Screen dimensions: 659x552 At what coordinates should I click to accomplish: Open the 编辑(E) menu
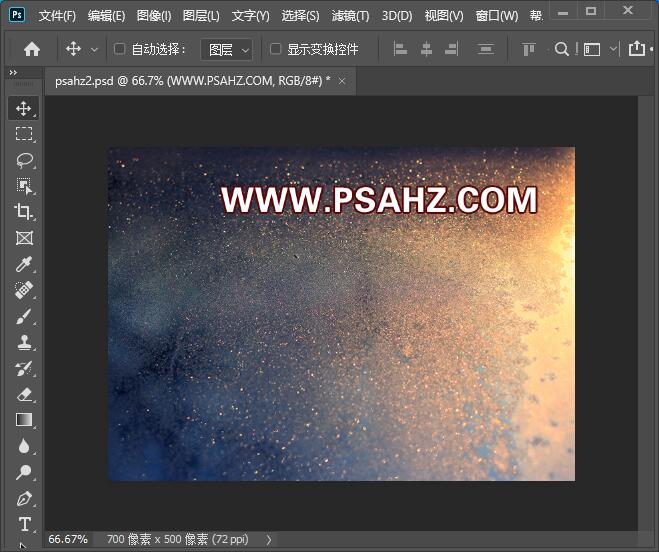106,16
